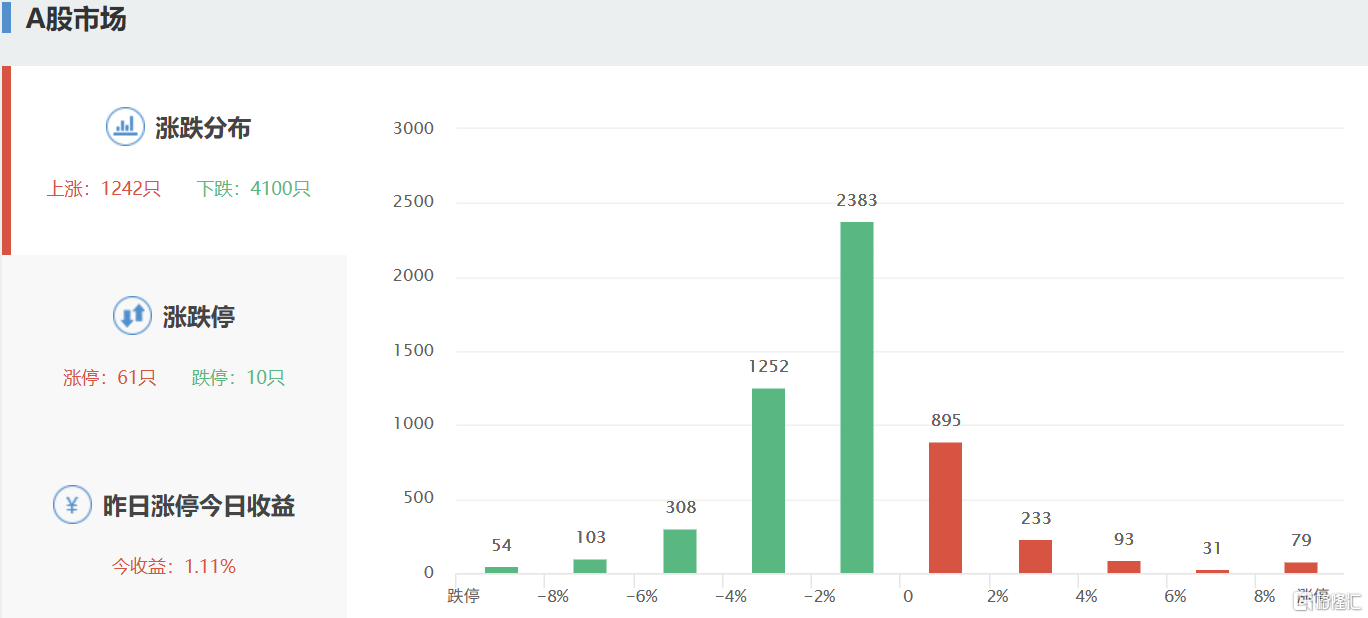Click the bar chart icon beside 涨跌分布
1368x618 pixels.
coord(125,126)
